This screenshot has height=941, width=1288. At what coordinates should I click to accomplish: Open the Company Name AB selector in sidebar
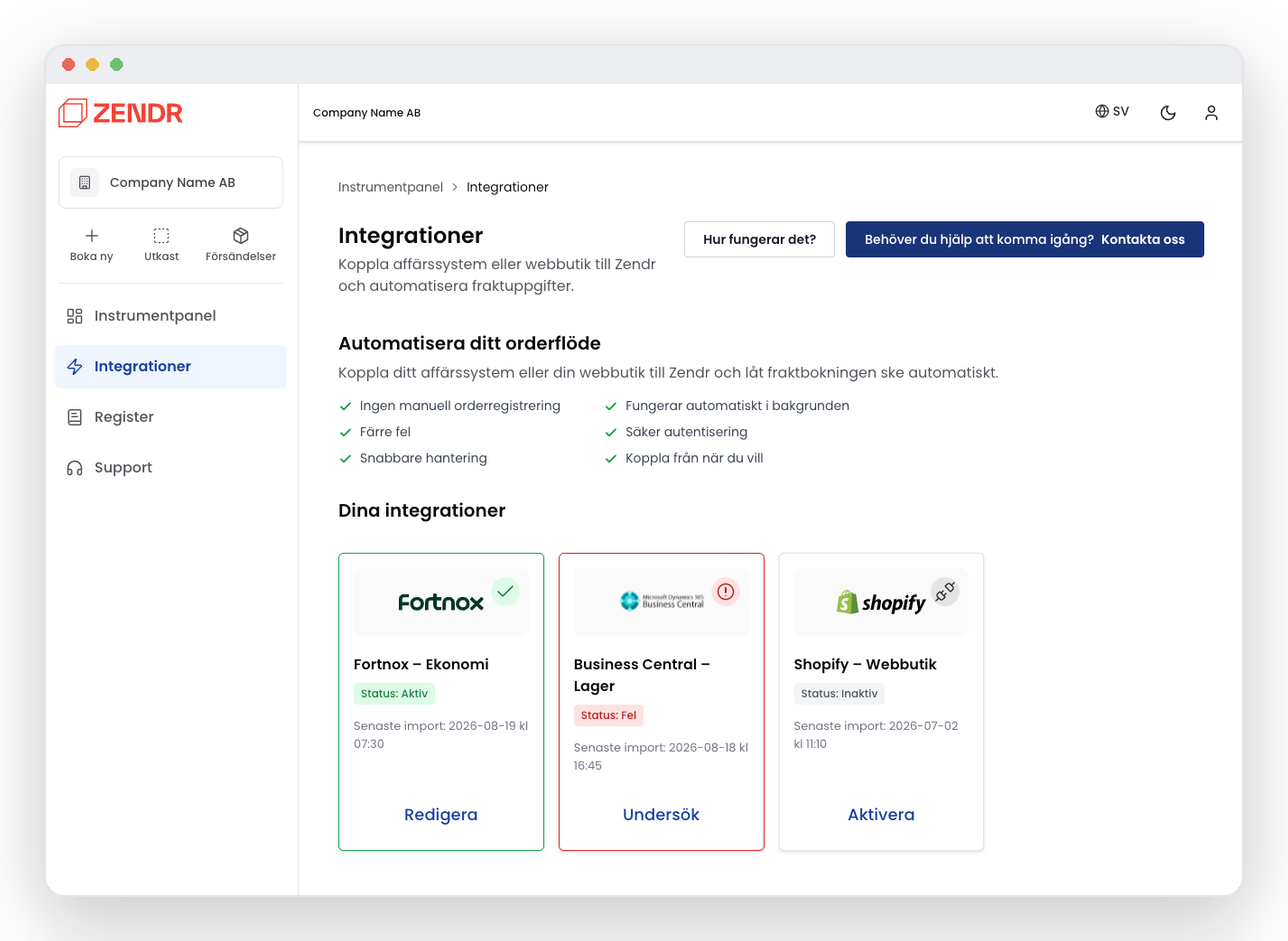[171, 183]
